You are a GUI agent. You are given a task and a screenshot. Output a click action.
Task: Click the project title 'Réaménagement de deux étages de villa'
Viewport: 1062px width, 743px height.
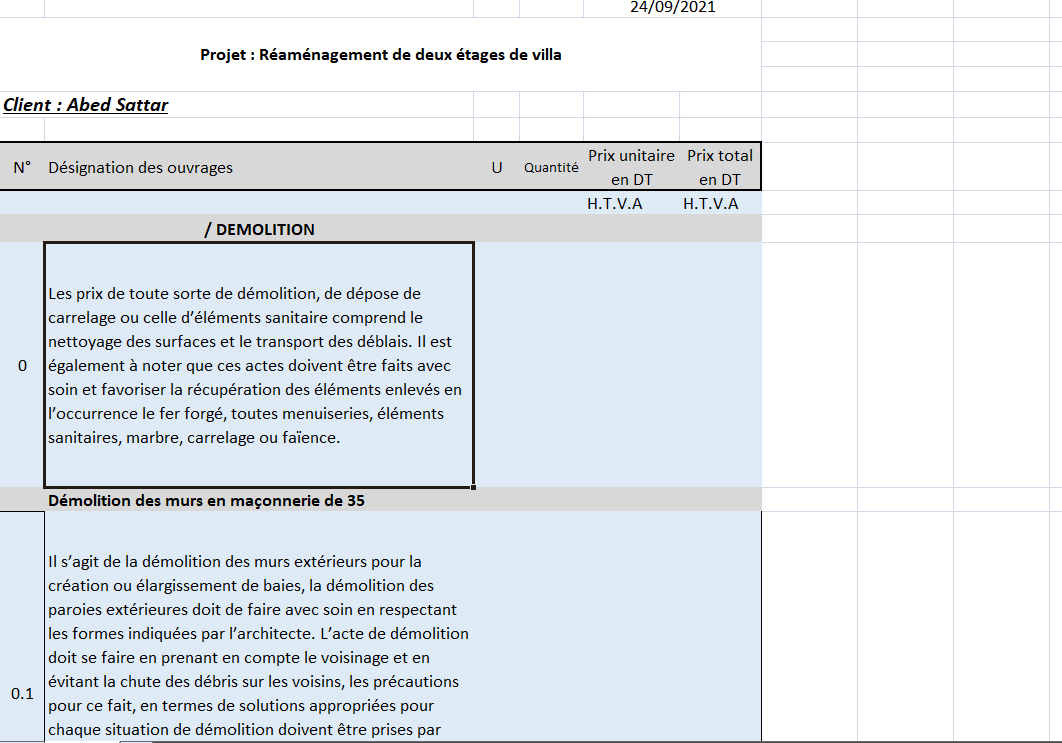tap(380, 55)
